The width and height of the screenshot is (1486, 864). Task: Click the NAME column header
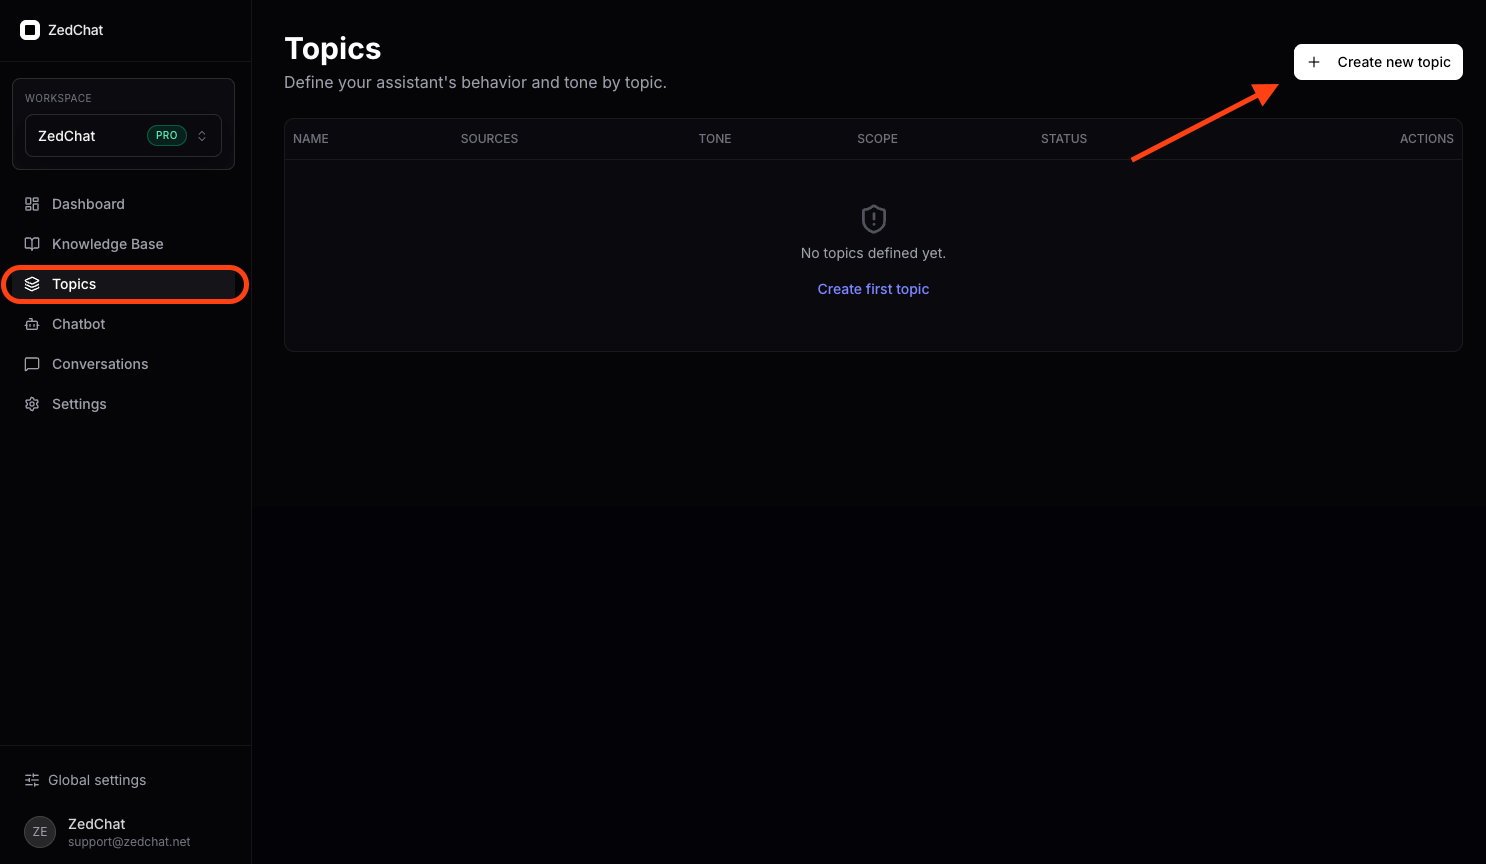(x=310, y=138)
